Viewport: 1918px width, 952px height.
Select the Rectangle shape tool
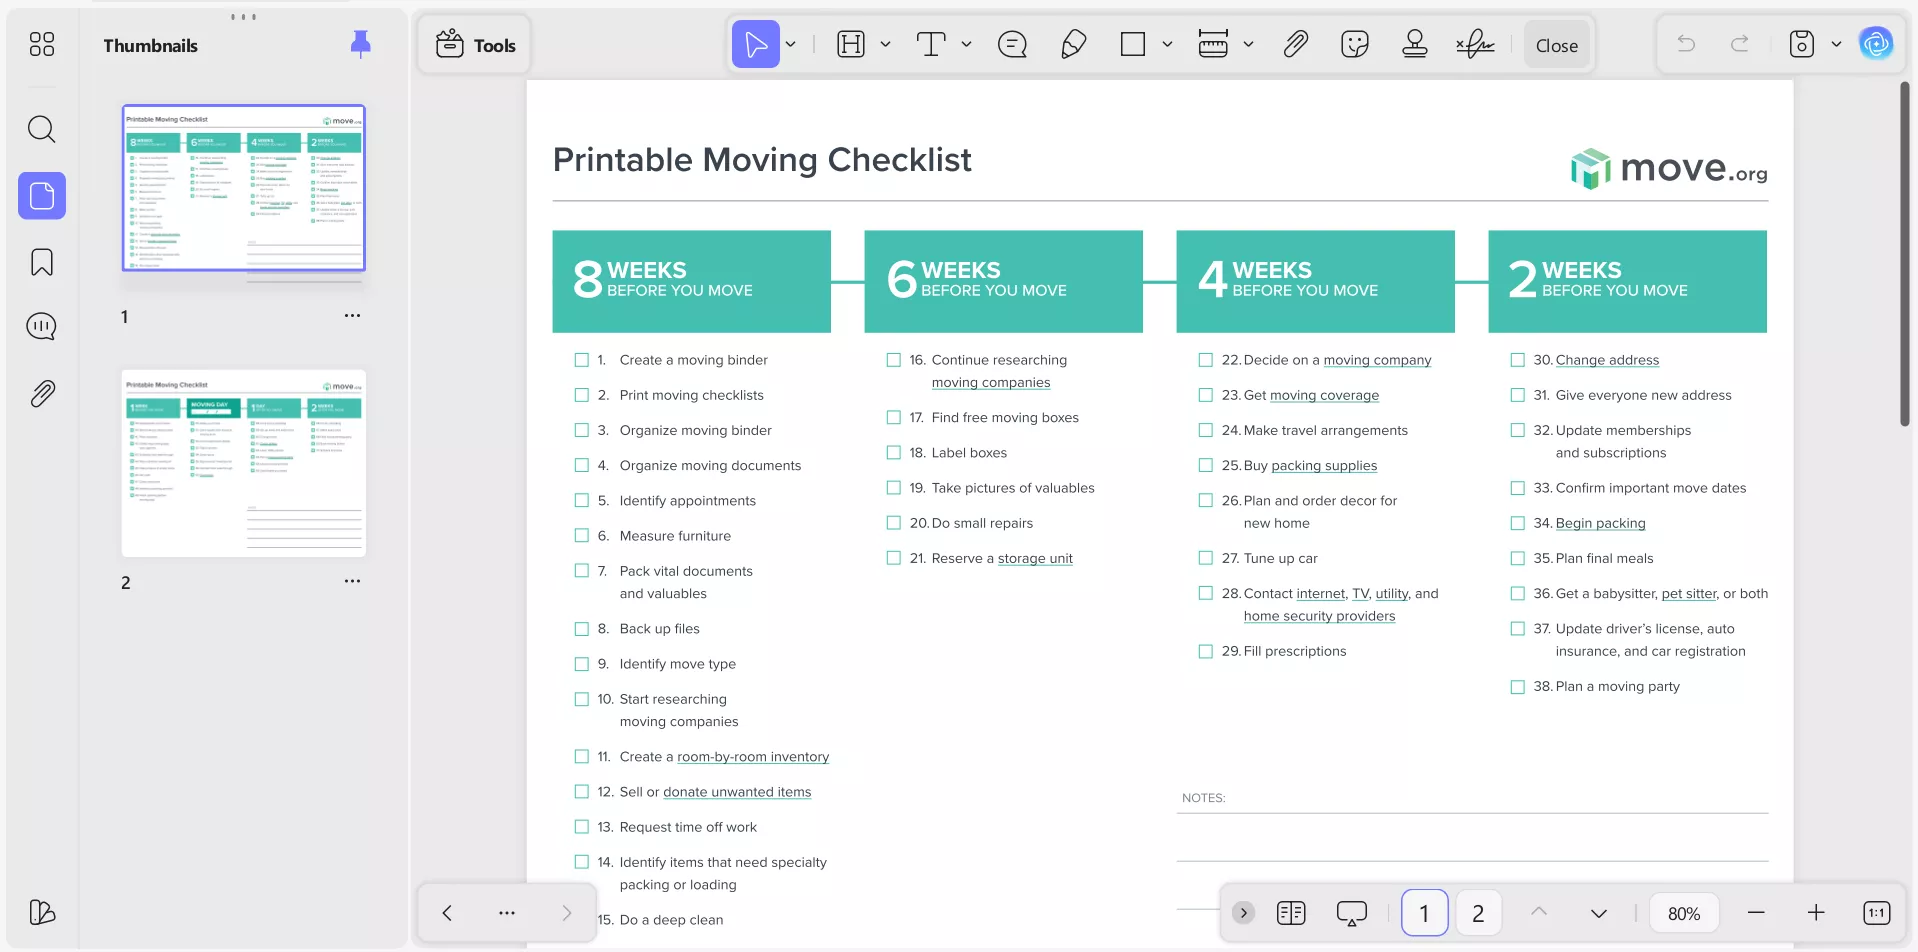pyautogui.click(x=1133, y=44)
